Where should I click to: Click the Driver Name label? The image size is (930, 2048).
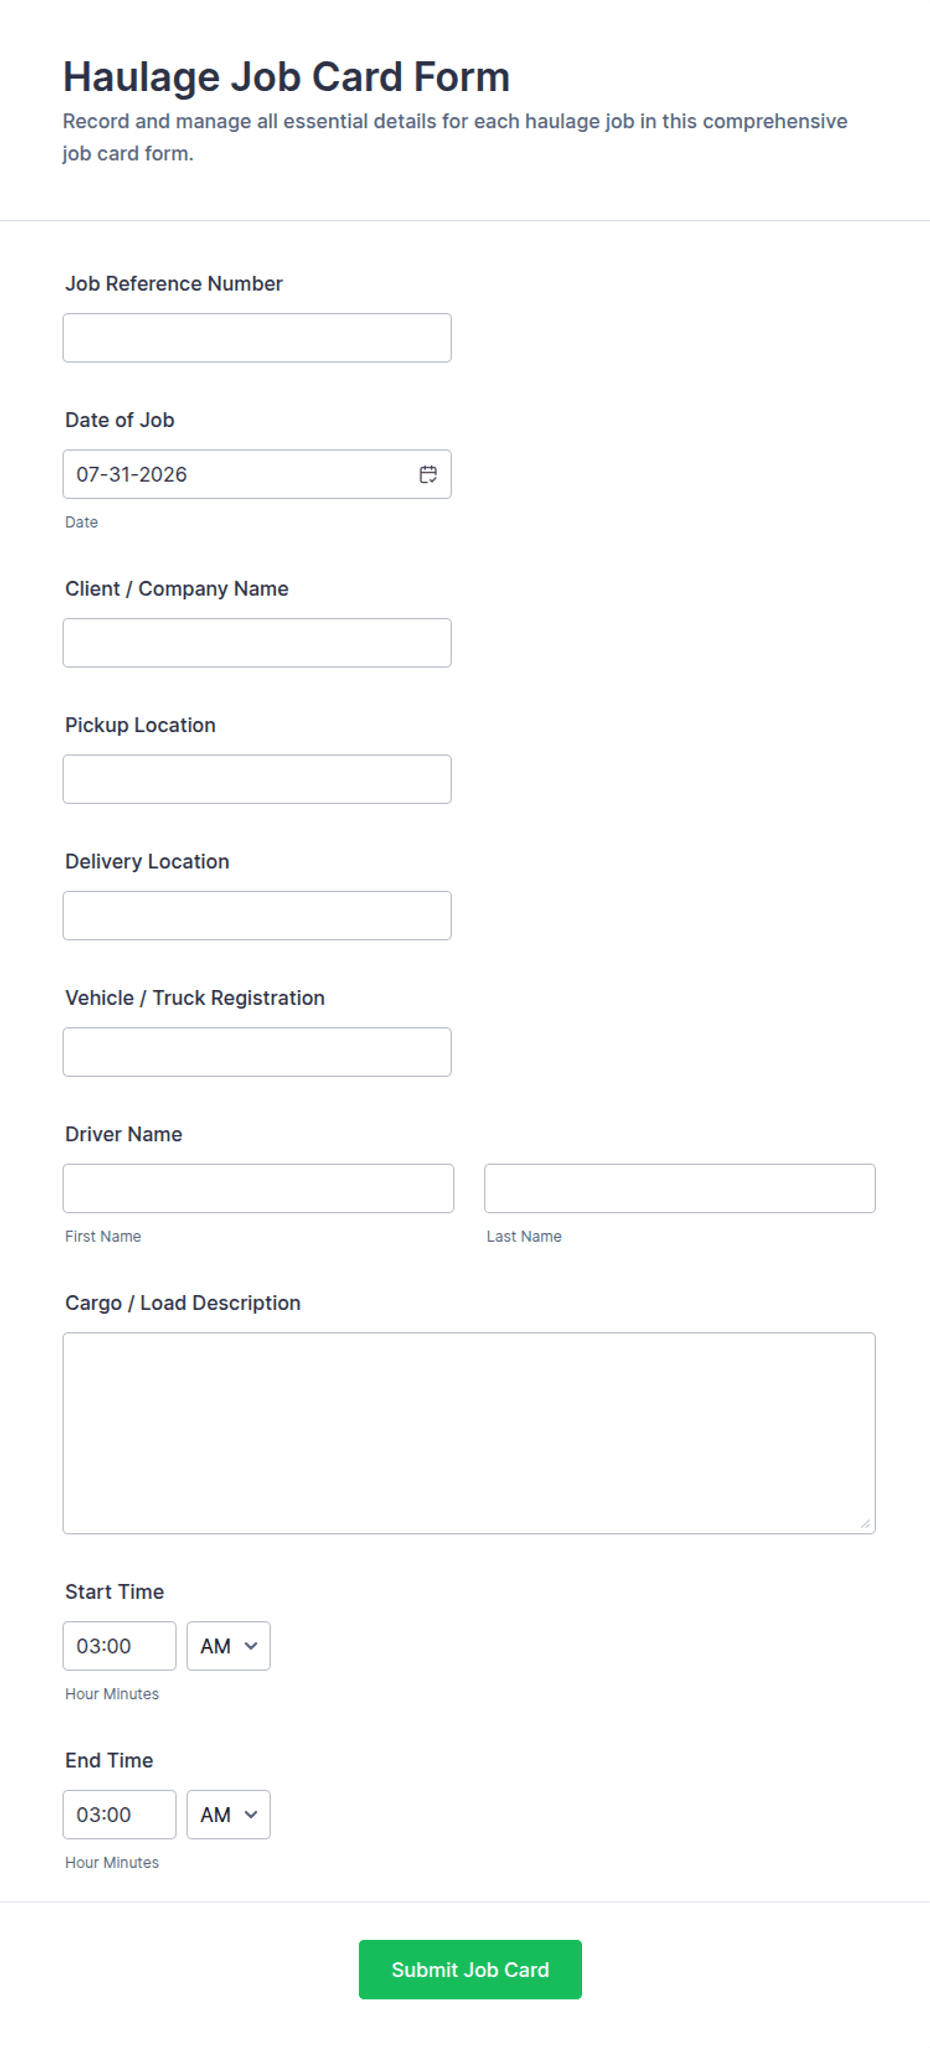[x=124, y=1134]
